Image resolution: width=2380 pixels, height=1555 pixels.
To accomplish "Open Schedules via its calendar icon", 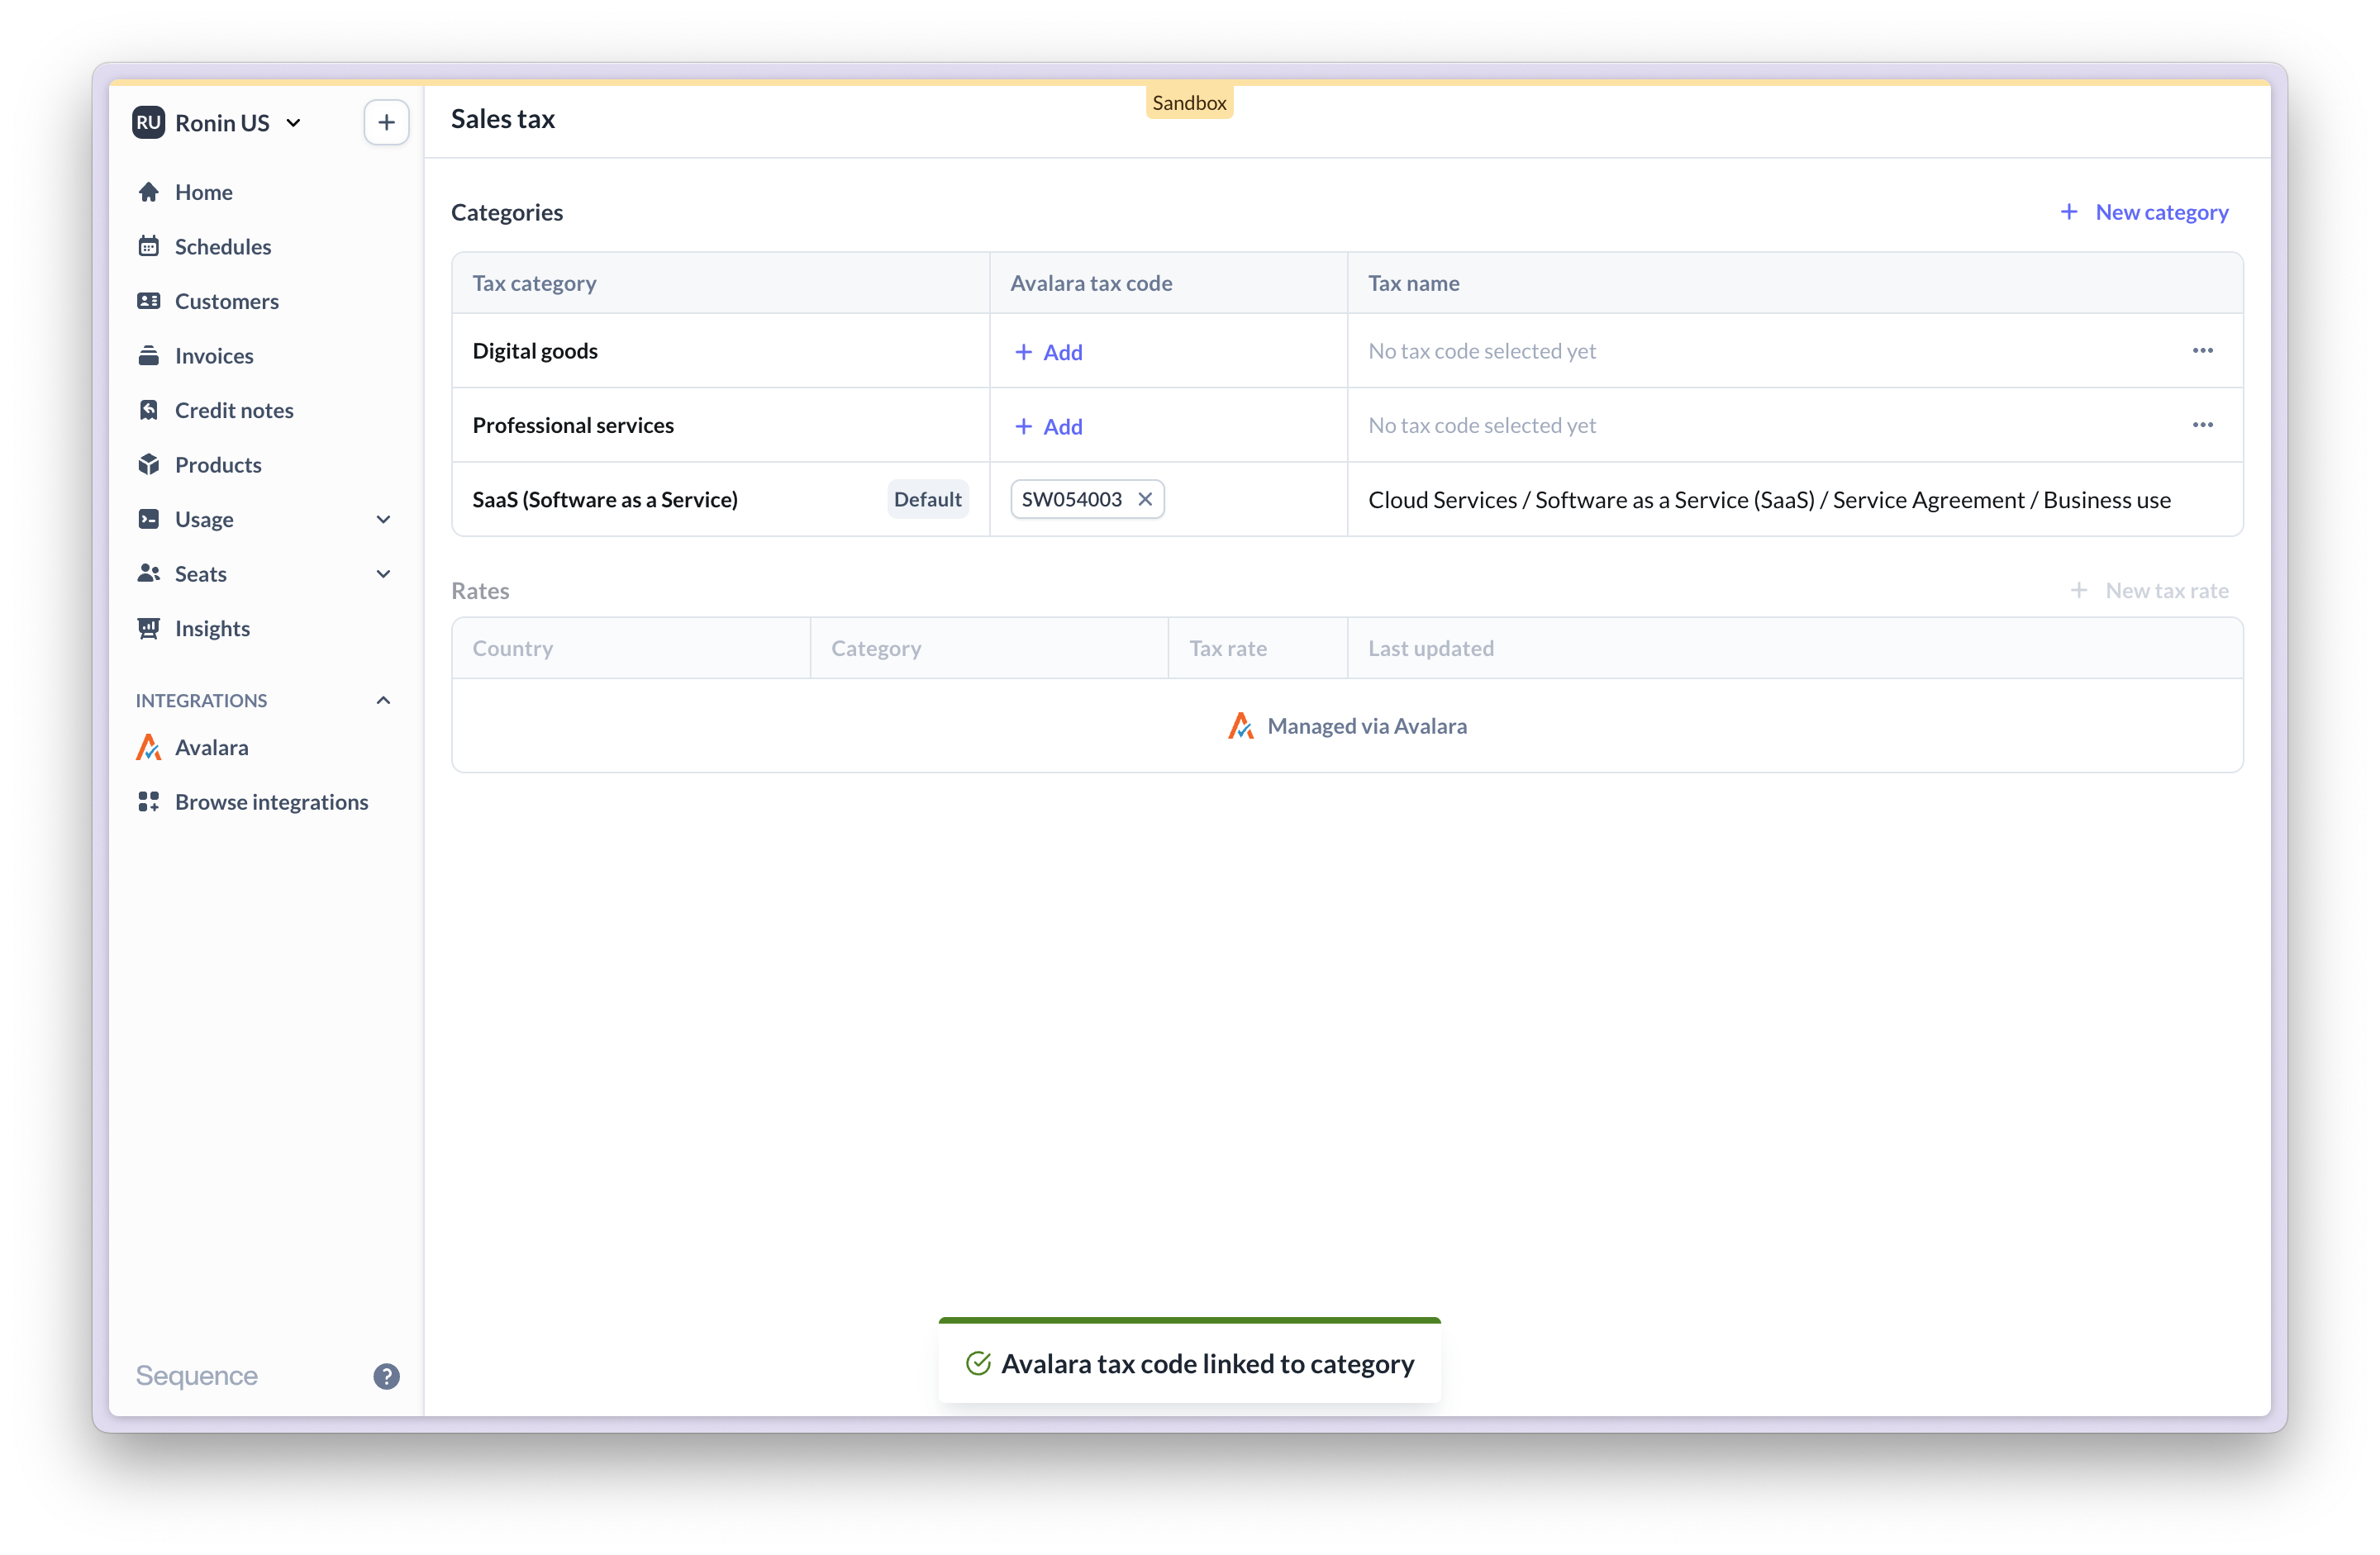I will pyautogui.click(x=149, y=247).
